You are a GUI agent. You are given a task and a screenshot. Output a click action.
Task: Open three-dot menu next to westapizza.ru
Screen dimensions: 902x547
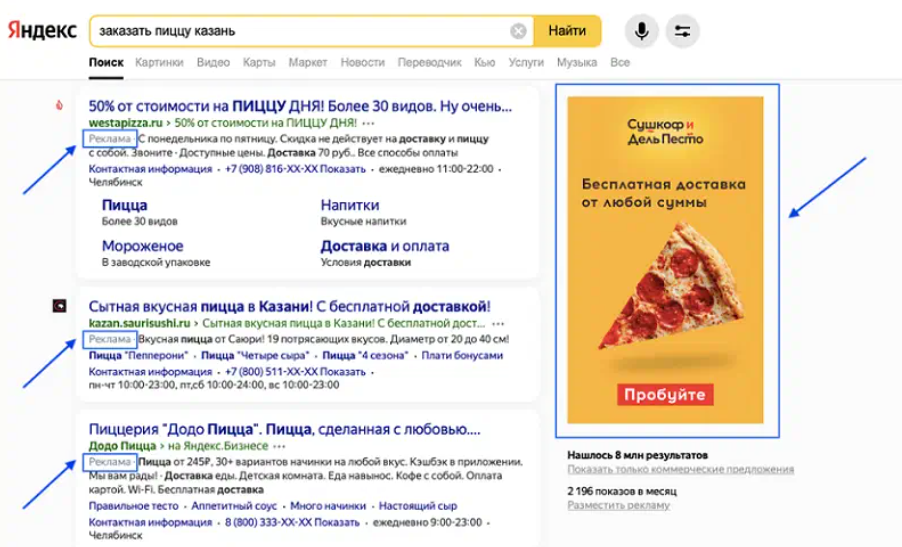point(369,123)
